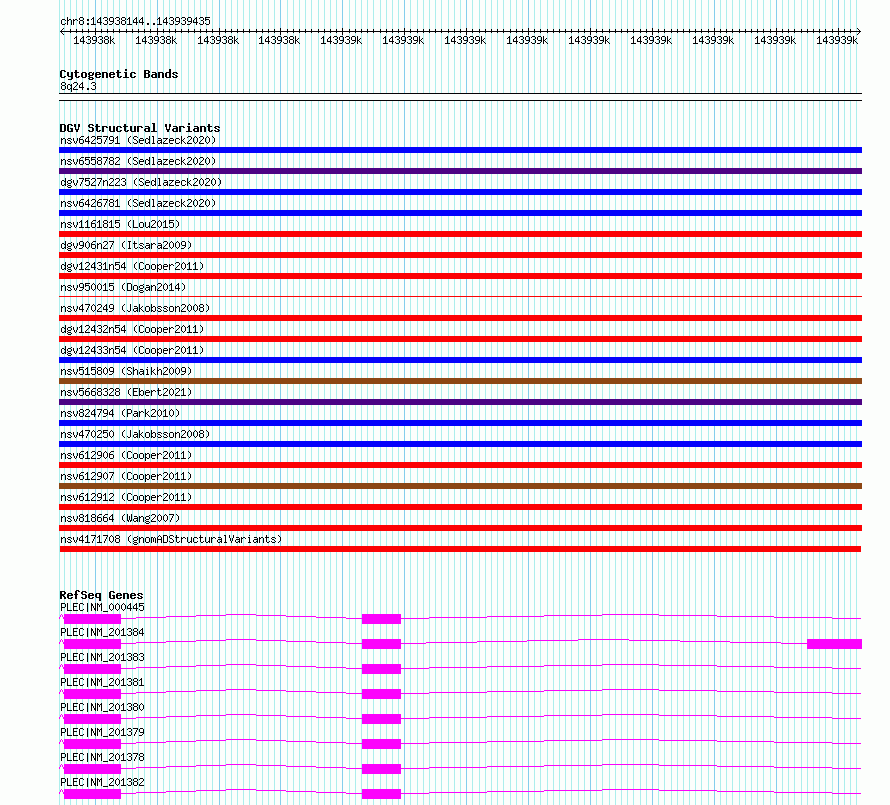This screenshot has height=805, width=890.
Task: Select first exon block of PLEC|NM_201383
Action: (x=93, y=669)
